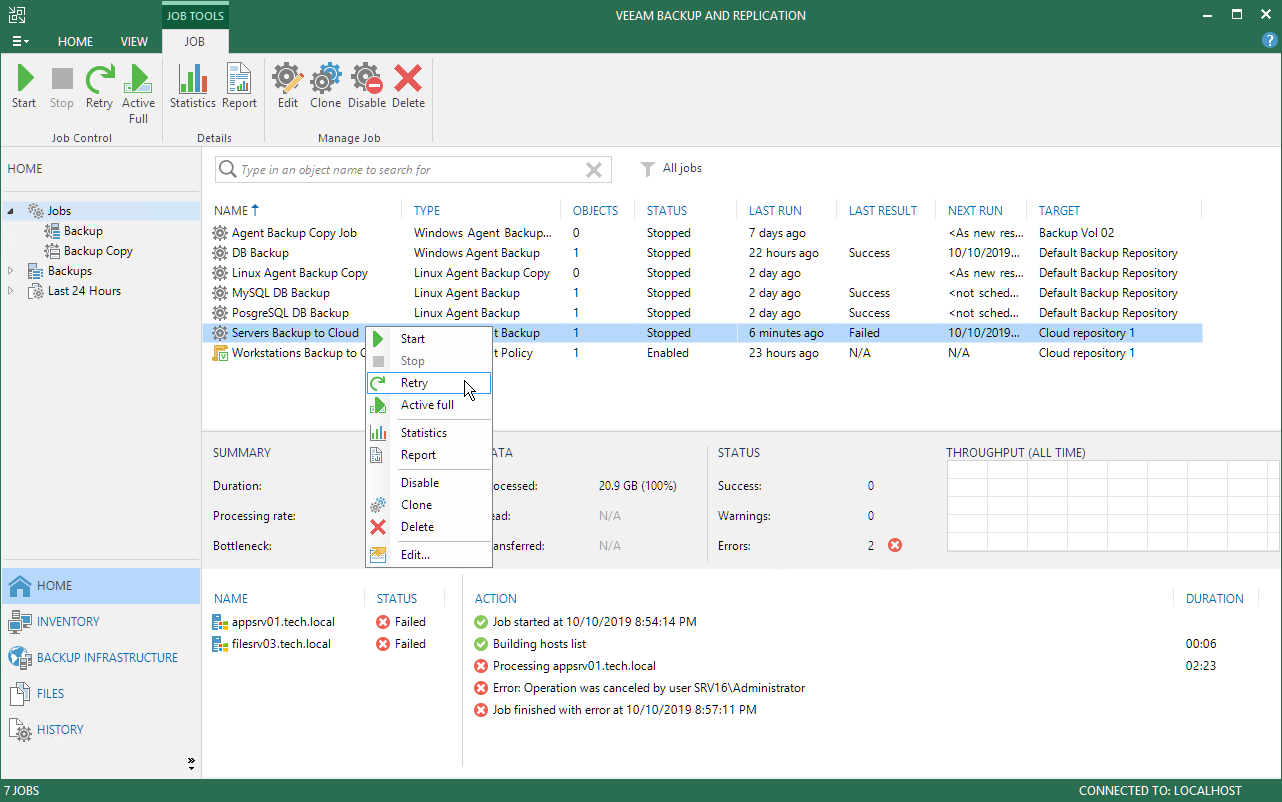The height and width of the screenshot is (802, 1282).
Task: Sort by the LAST RESULT column header
Action: coord(883,211)
